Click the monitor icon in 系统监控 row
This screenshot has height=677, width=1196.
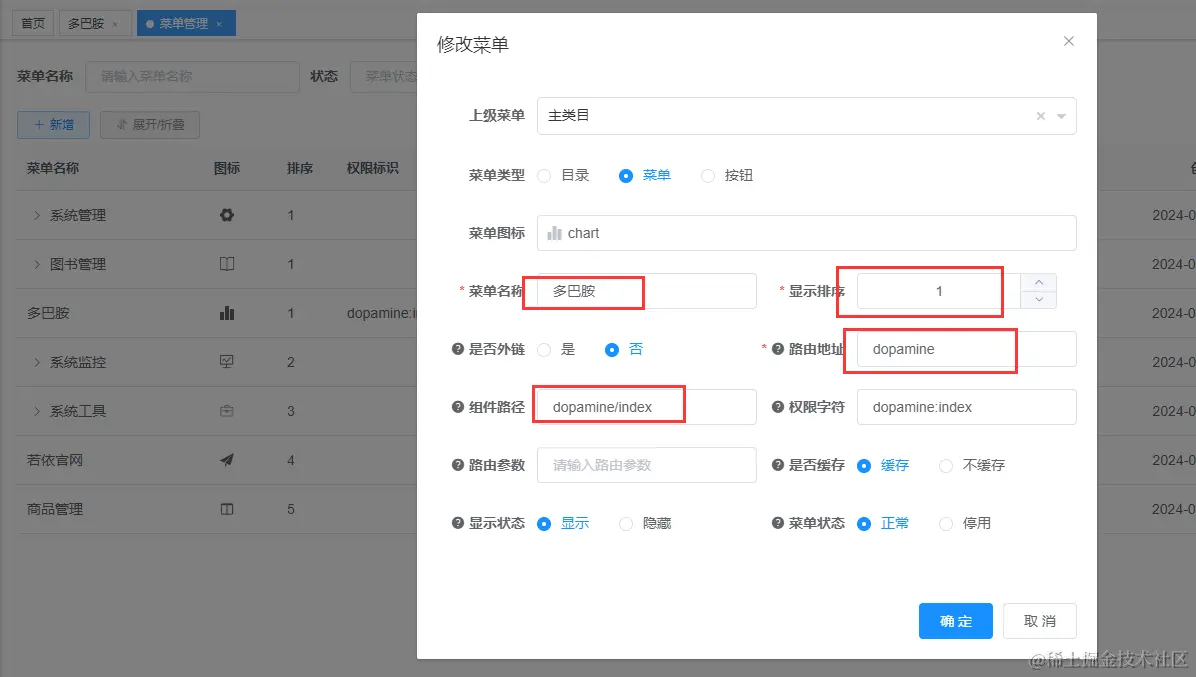(227, 361)
